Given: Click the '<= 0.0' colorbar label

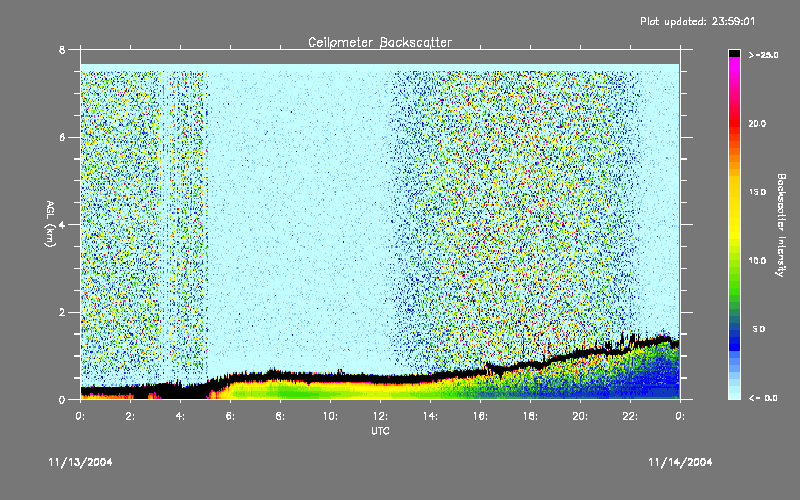Looking at the screenshot, I should click(763, 398).
